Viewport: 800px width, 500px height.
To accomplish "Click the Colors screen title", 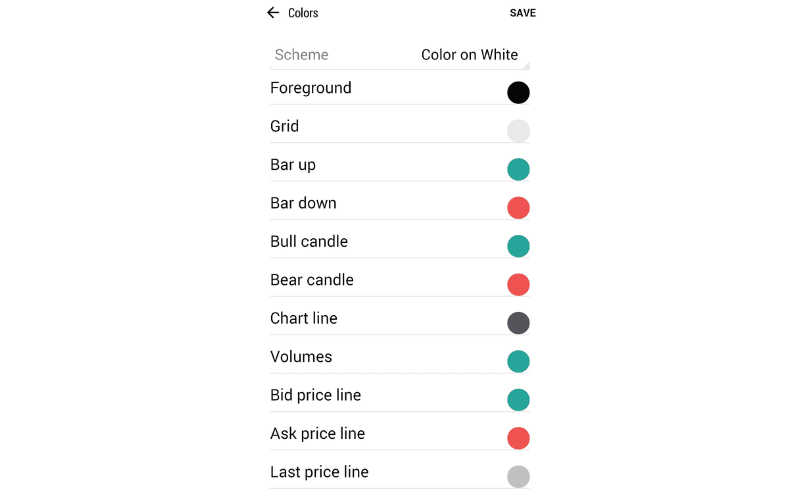I will click(303, 13).
